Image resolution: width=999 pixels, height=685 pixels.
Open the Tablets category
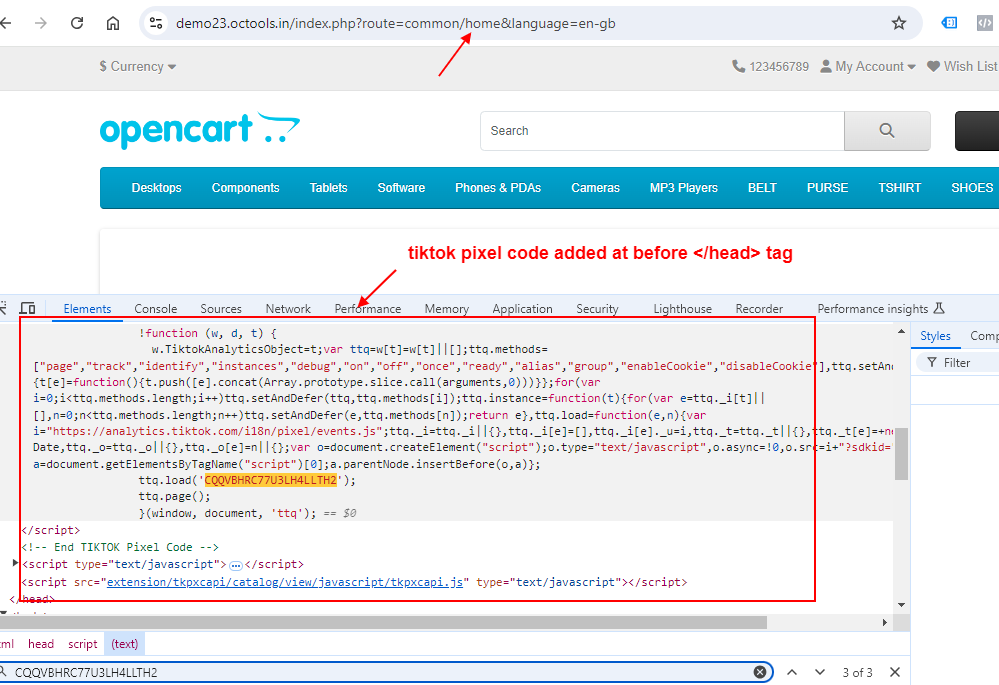coord(329,188)
